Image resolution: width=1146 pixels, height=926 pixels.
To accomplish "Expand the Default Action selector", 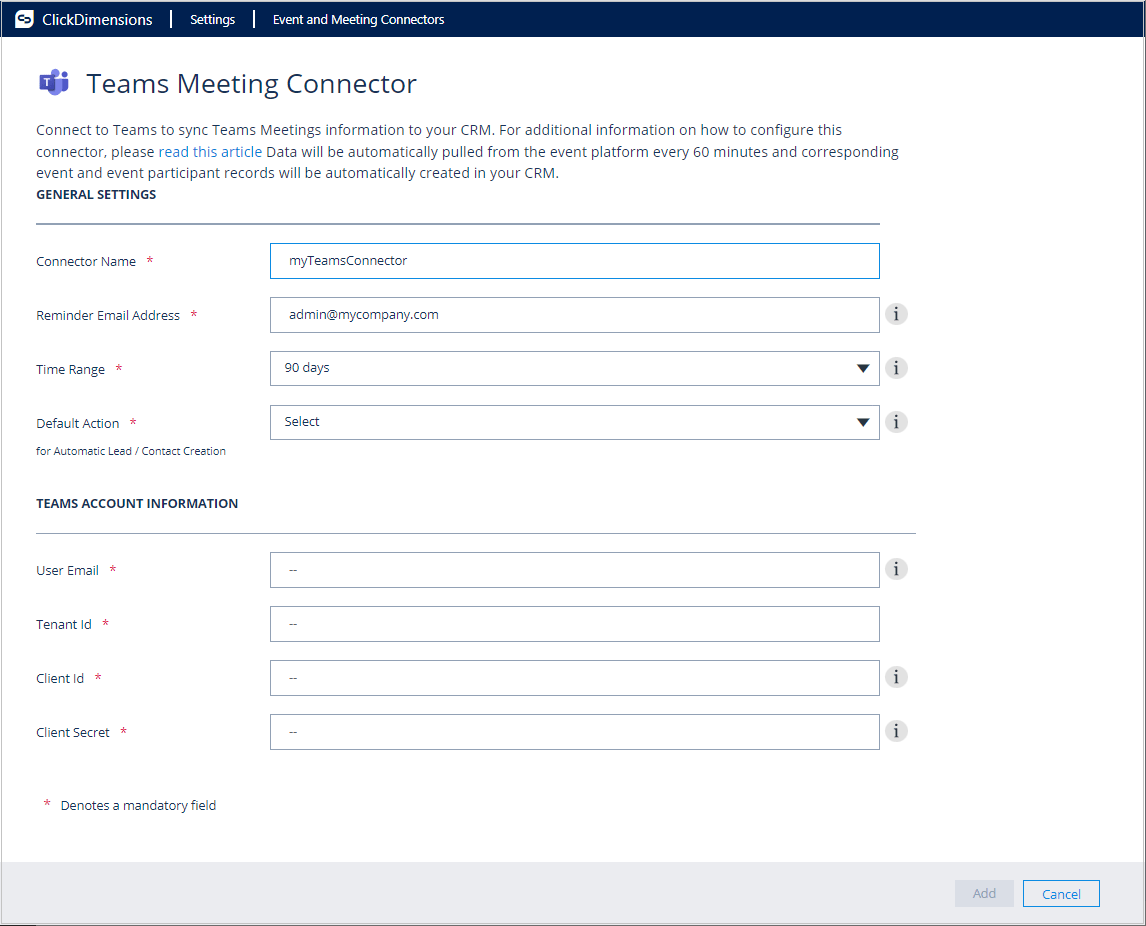I will click(863, 422).
